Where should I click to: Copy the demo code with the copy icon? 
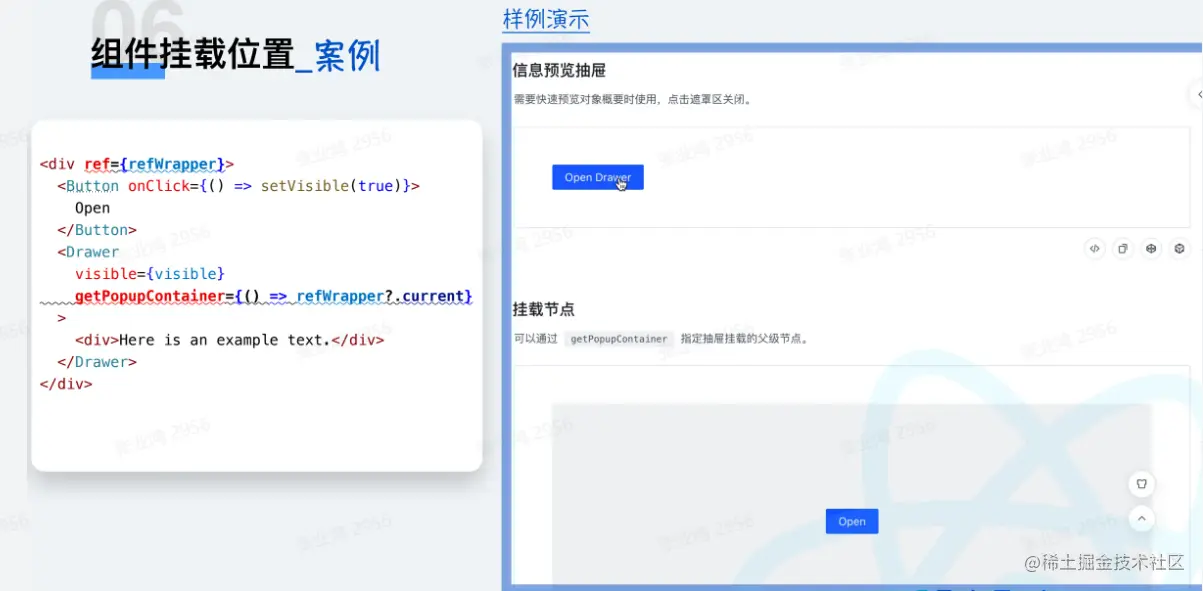pyautogui.click(x=1123, y=249)
